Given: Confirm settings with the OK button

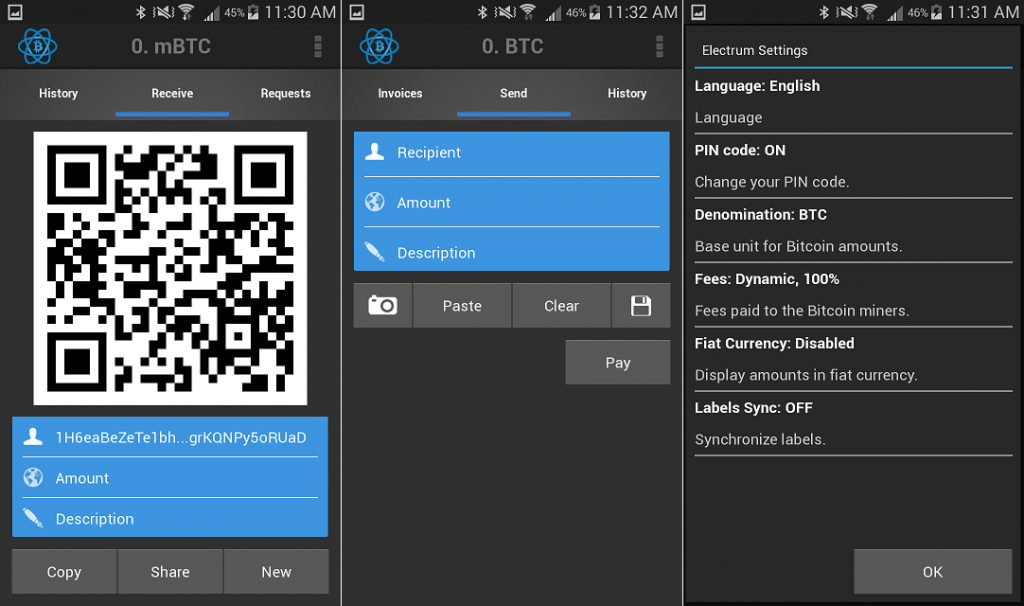Looking at the screenshot, I should tap(933, 571).
